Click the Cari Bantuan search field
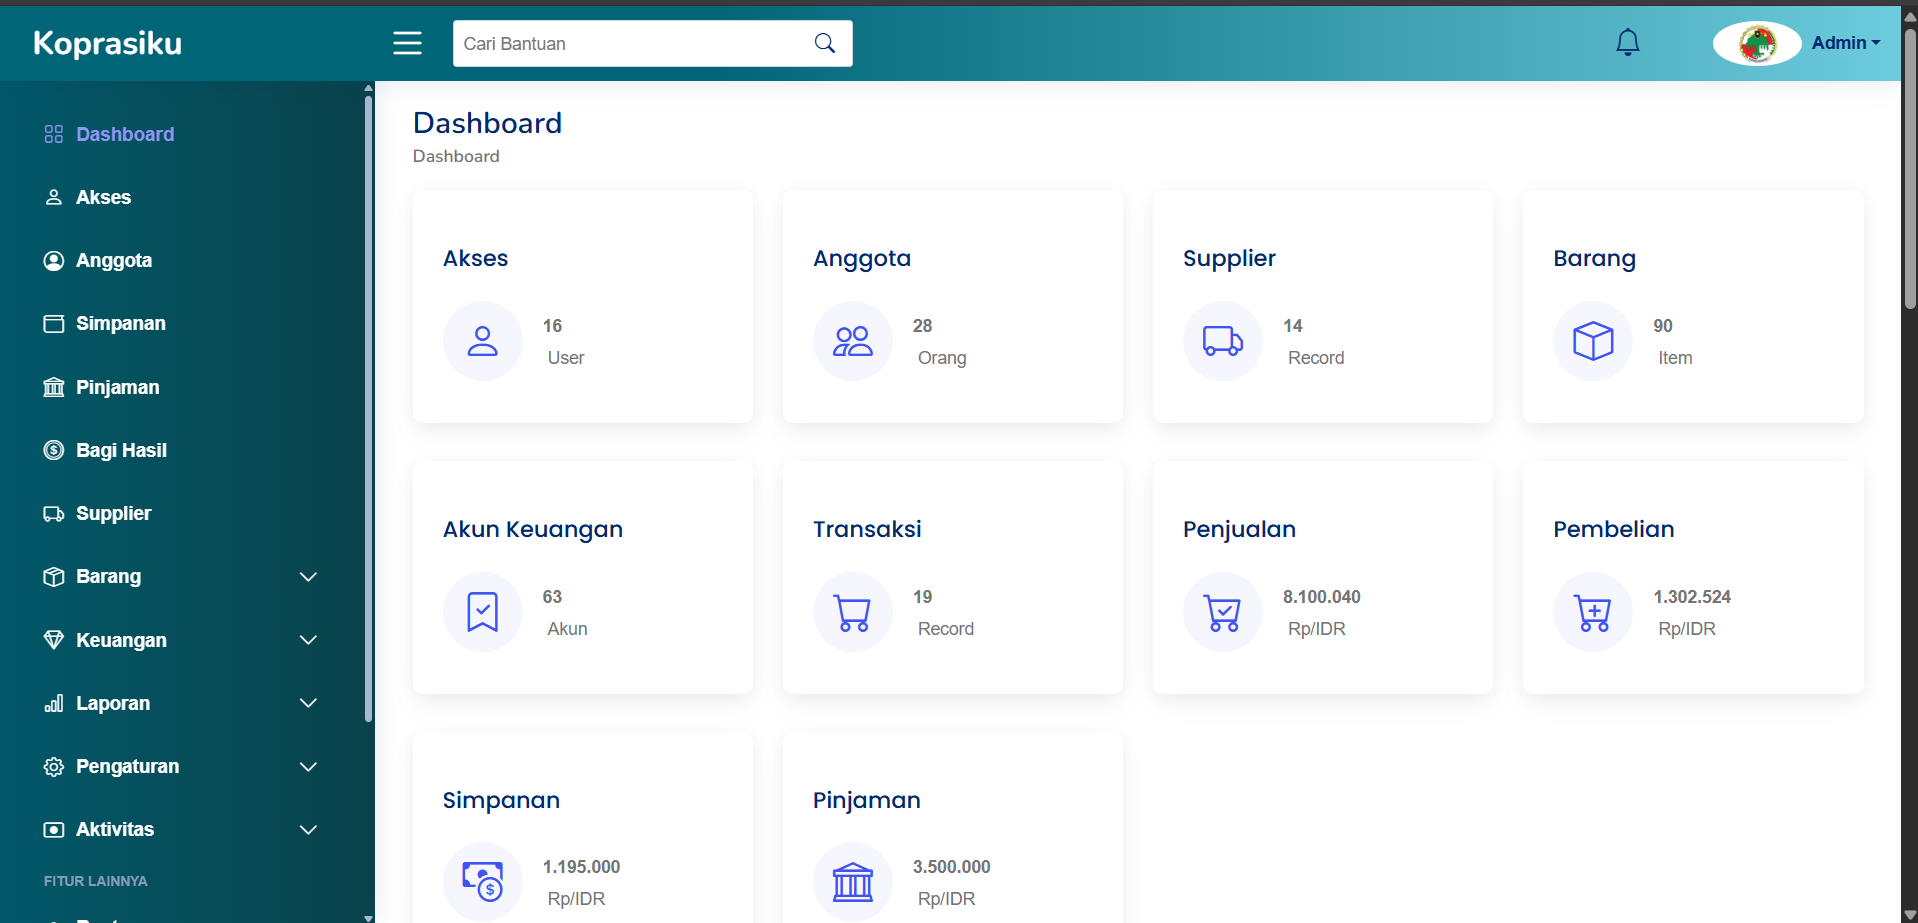 pyautogui.click(x=630, y=44)
